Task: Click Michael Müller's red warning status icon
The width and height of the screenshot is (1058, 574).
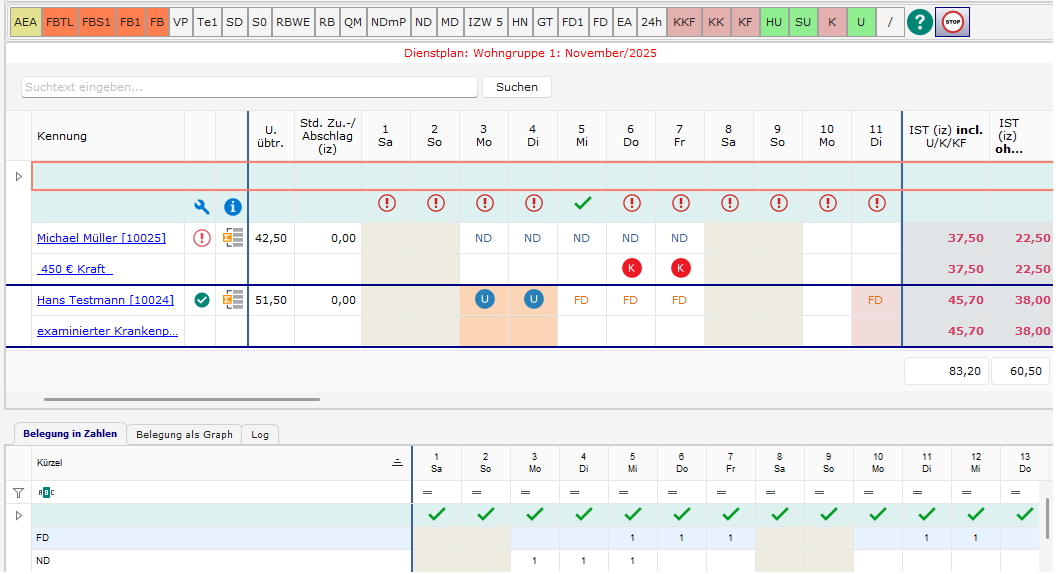Action: [202, 238]
